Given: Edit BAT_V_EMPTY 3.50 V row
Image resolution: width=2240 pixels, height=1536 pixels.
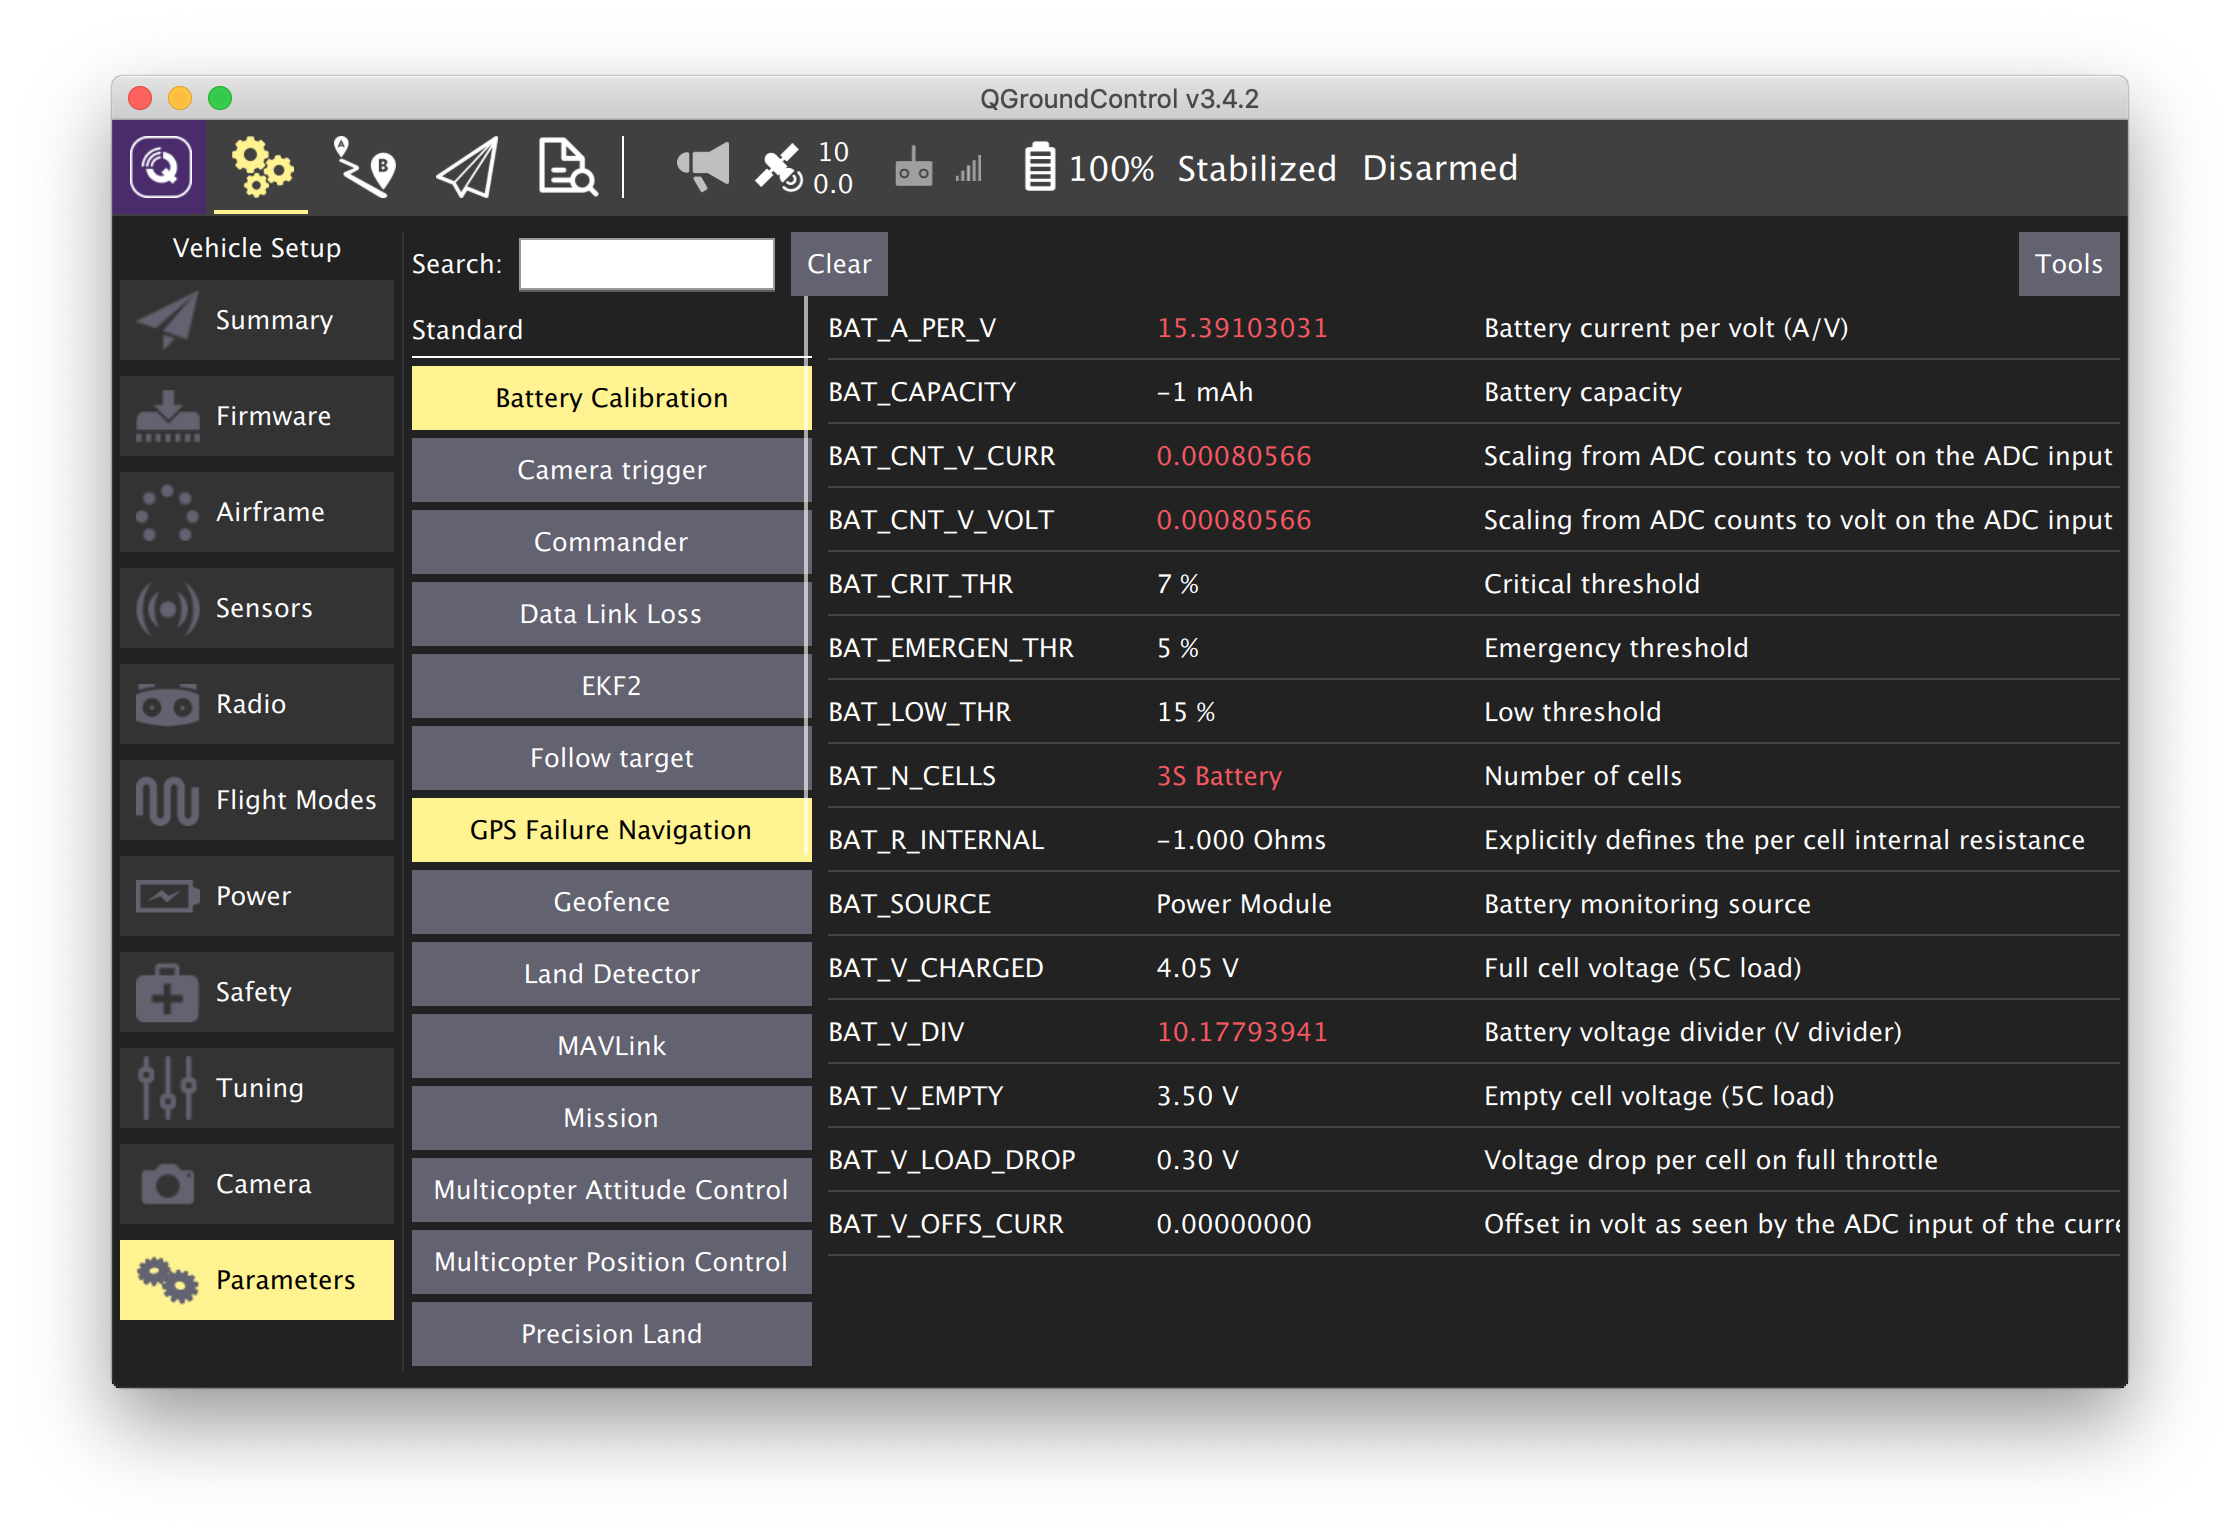Looking at the screenshot, I should coord(1473,1096).
